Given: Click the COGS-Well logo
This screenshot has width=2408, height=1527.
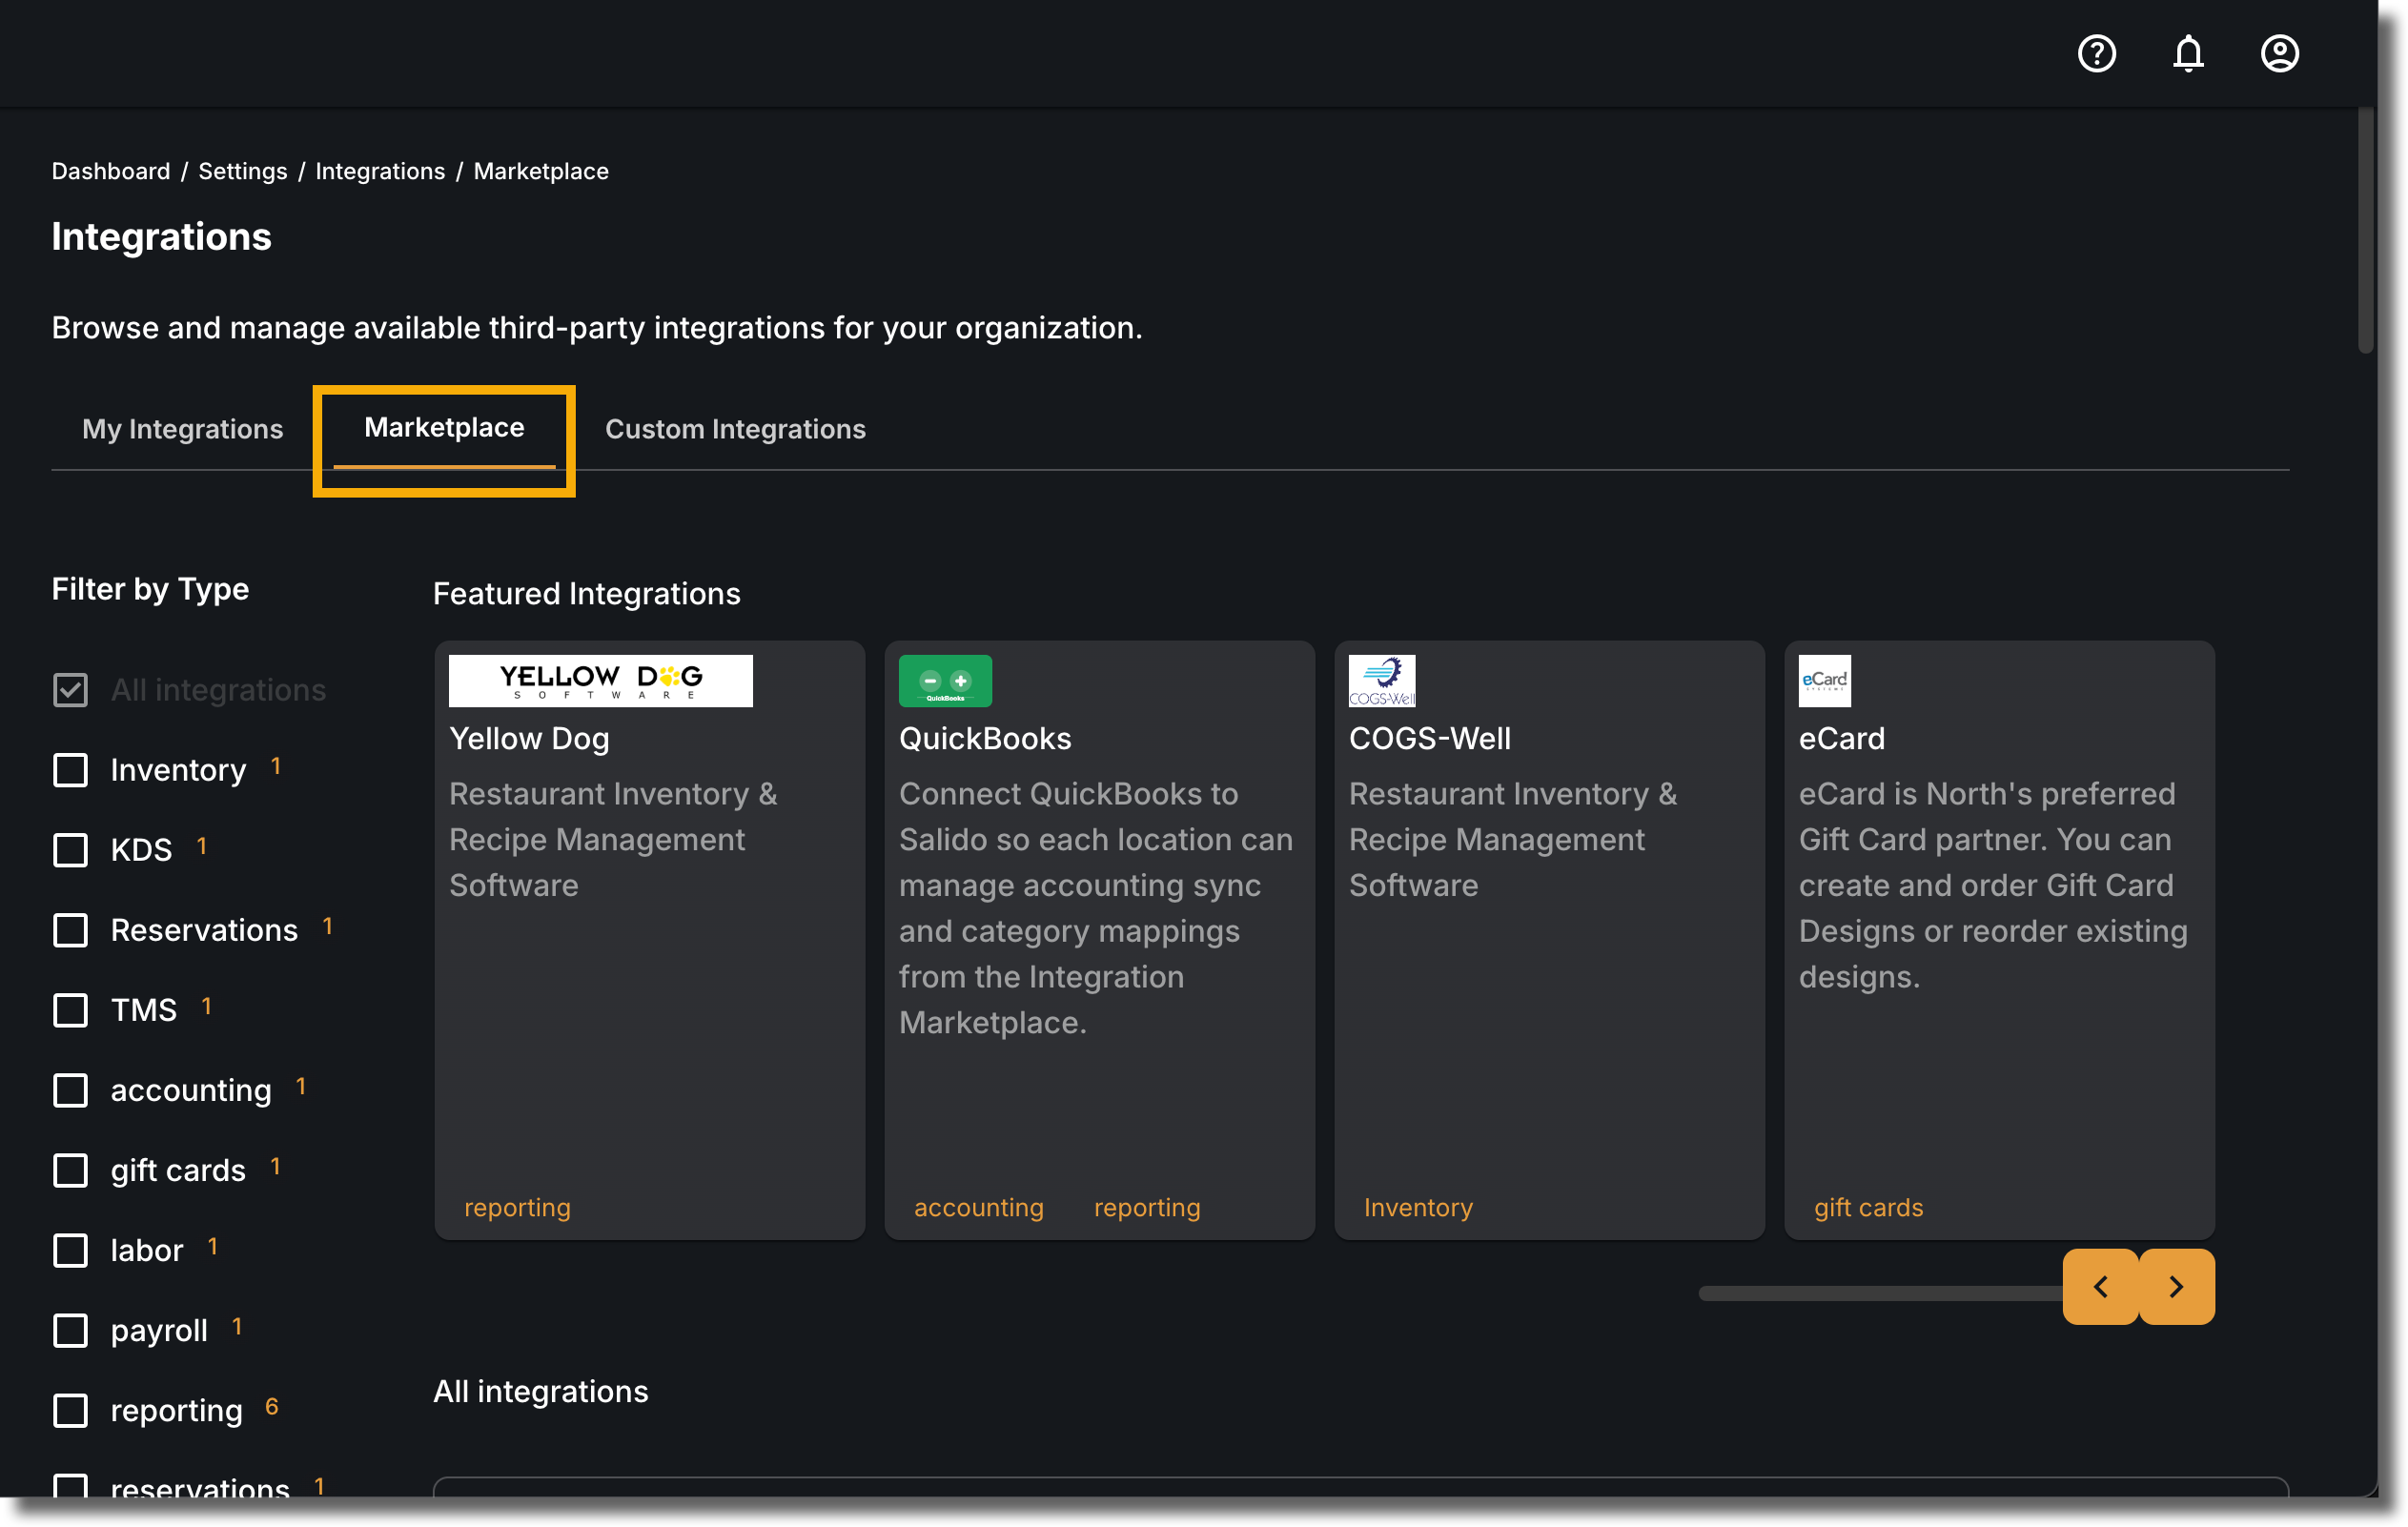Looking at the screenshot, I should coord(1382,680).
